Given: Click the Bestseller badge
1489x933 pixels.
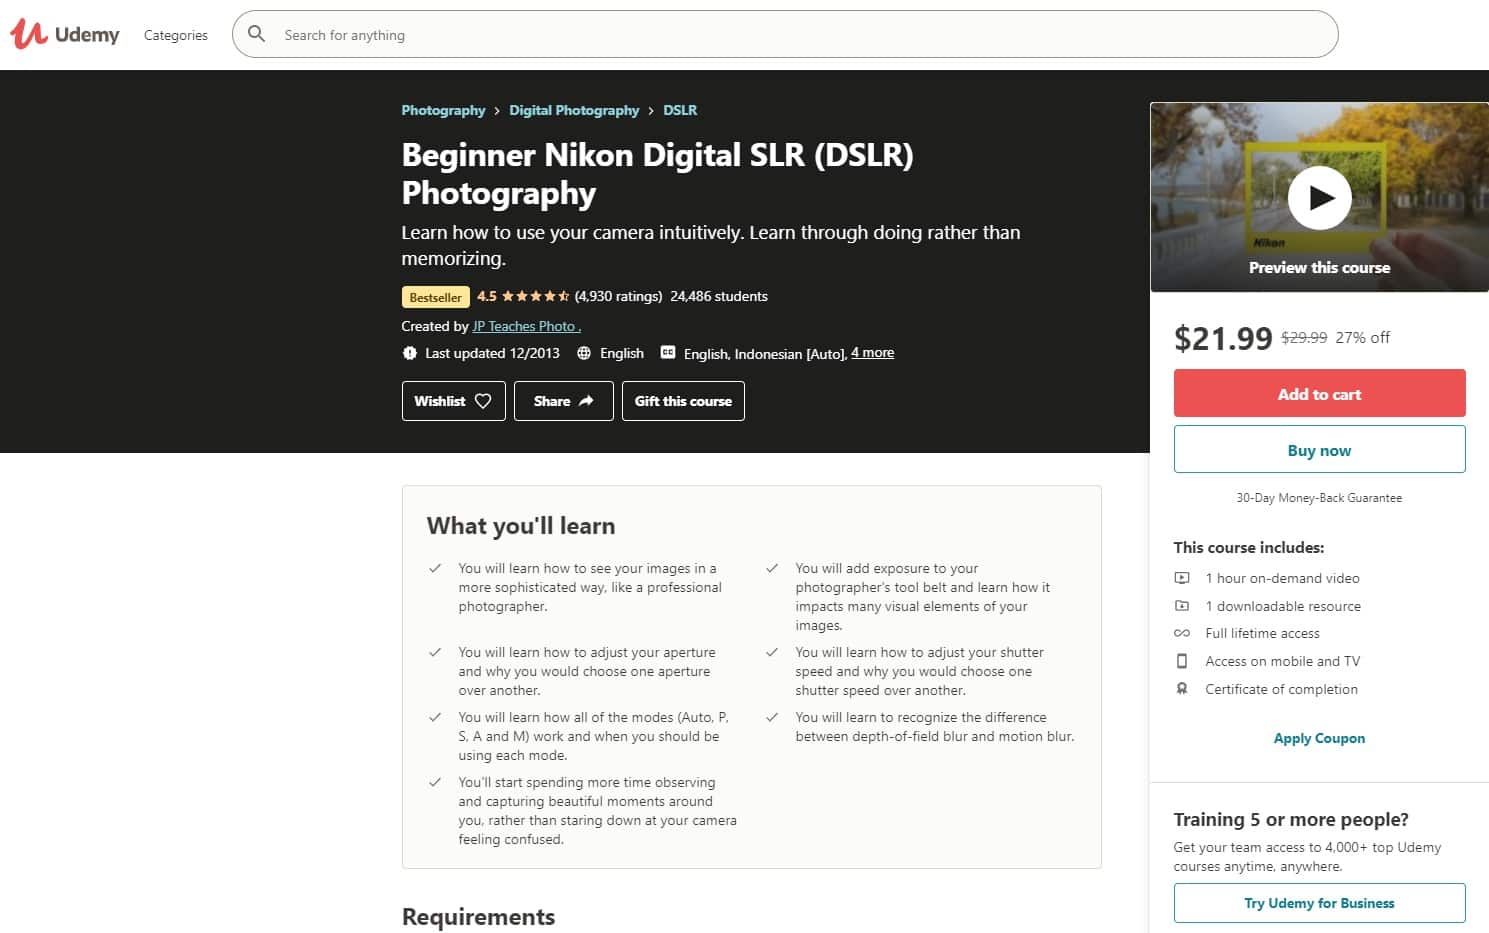Looking at the screenshot, I should [435, 297].
